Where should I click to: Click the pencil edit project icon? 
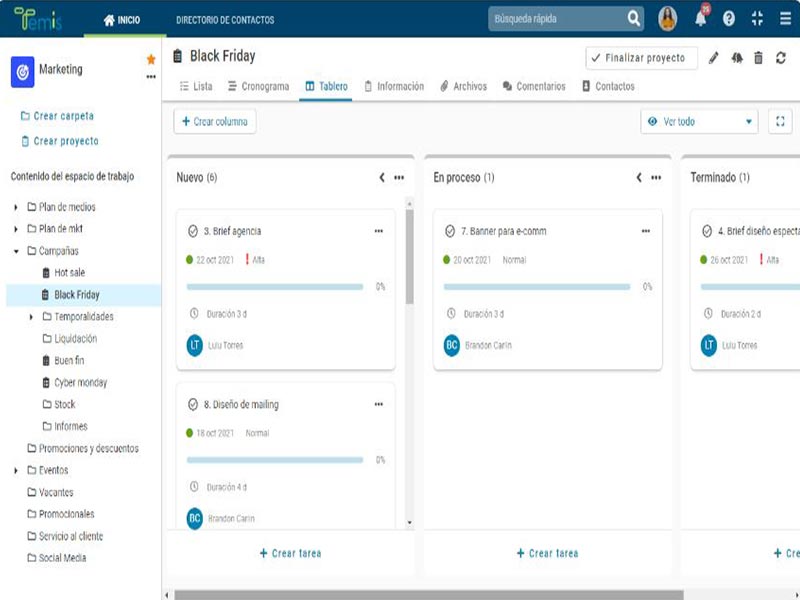tap(714, 58)
